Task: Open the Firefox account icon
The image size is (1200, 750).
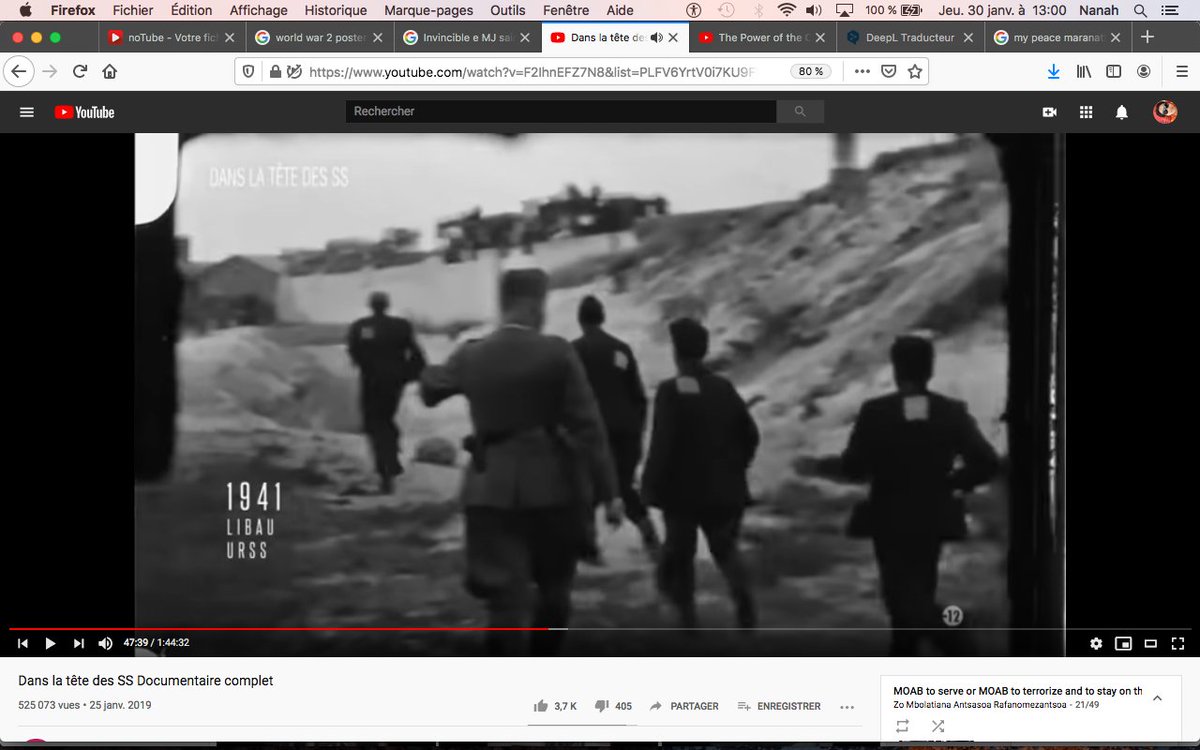Action: coord(1143,72)
